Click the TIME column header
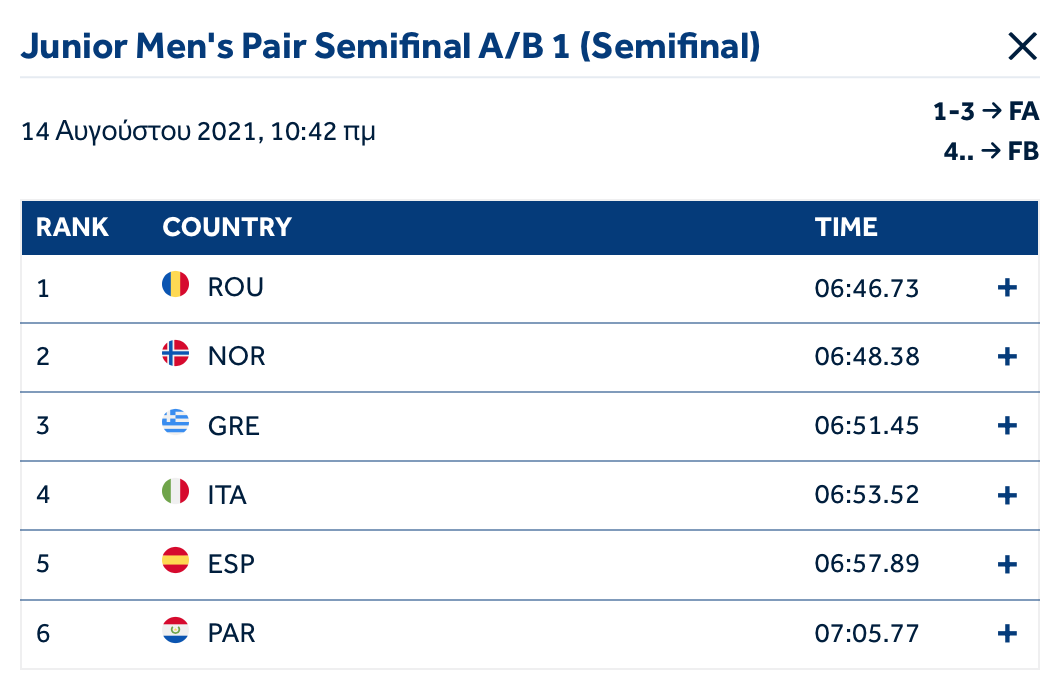This screenshot has width=1056, height=686. (846, 227)
